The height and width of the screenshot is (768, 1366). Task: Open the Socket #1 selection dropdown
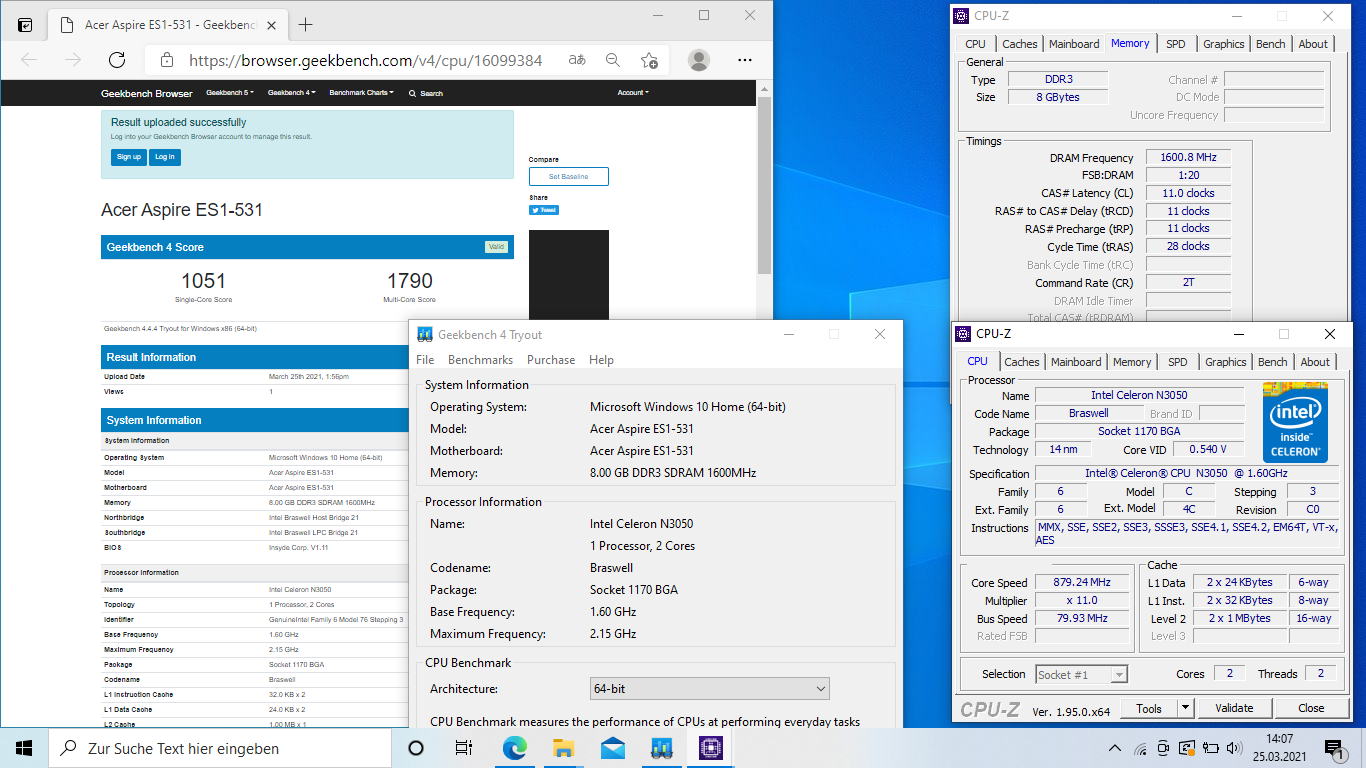pos(1081,674)
